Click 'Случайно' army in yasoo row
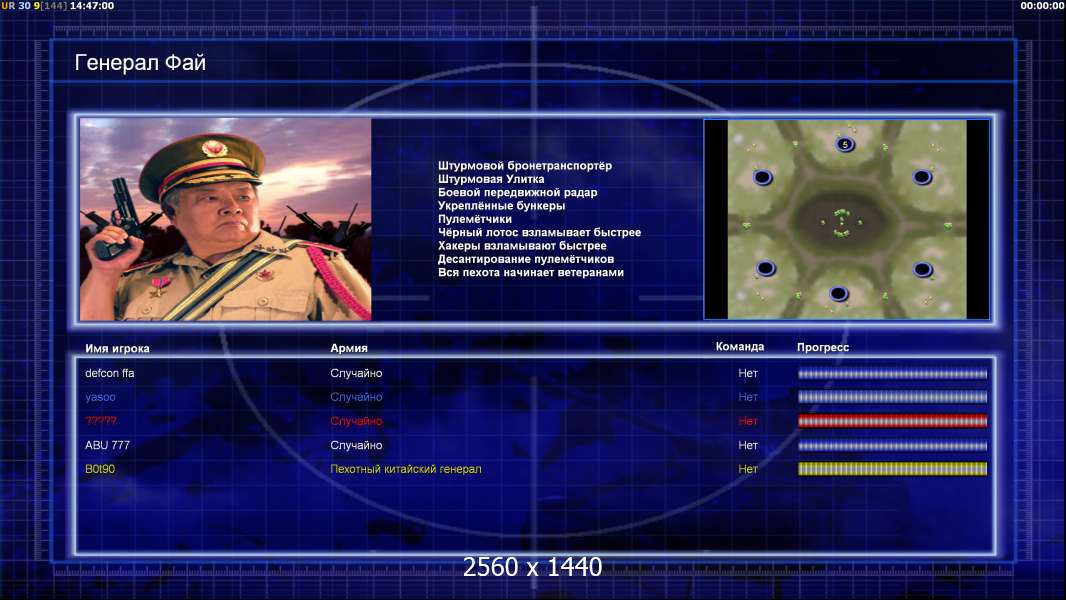Screen dimensions: 1066x600 (x=356, y=397)
